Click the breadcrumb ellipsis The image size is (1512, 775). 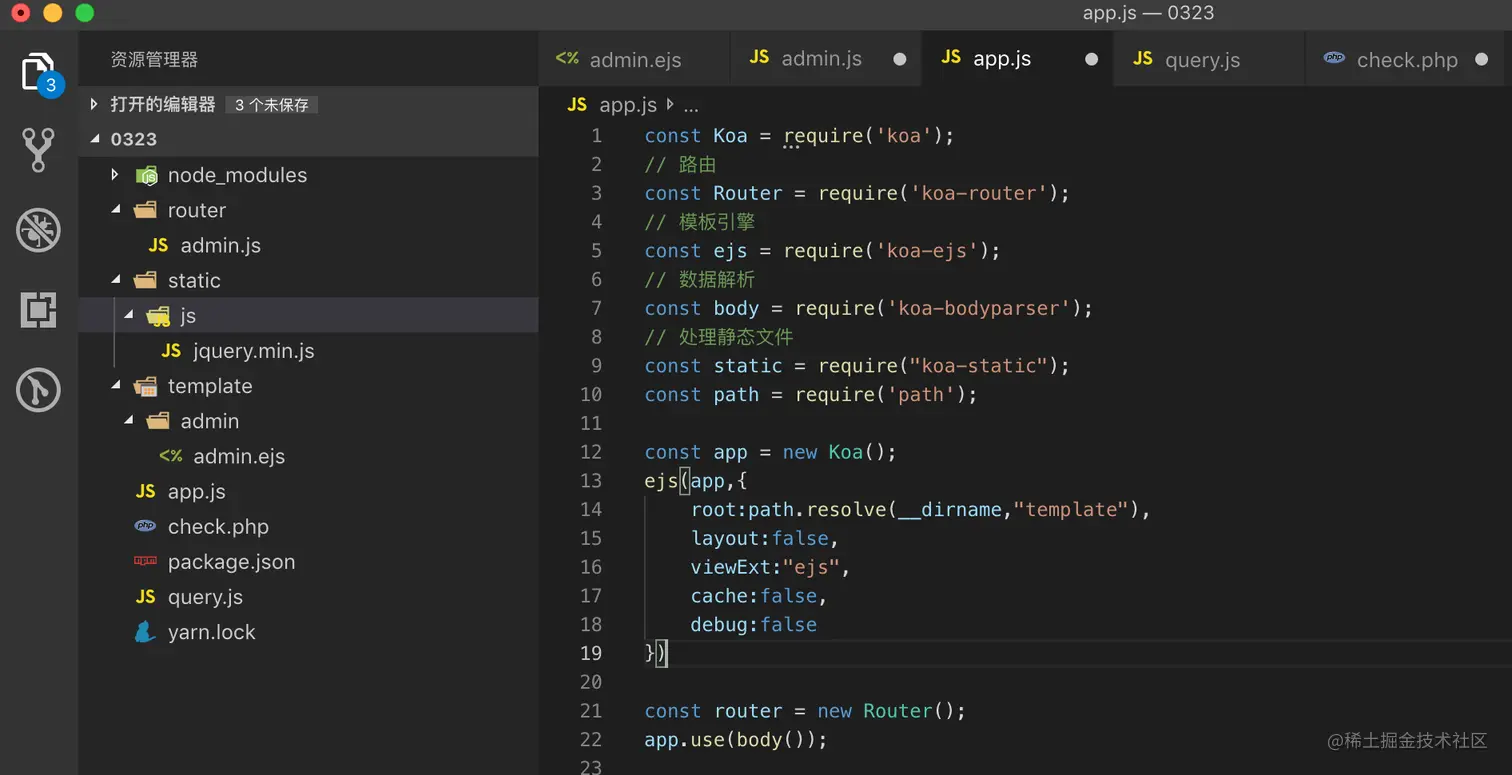pyautogui.click(x=690, y=105)
